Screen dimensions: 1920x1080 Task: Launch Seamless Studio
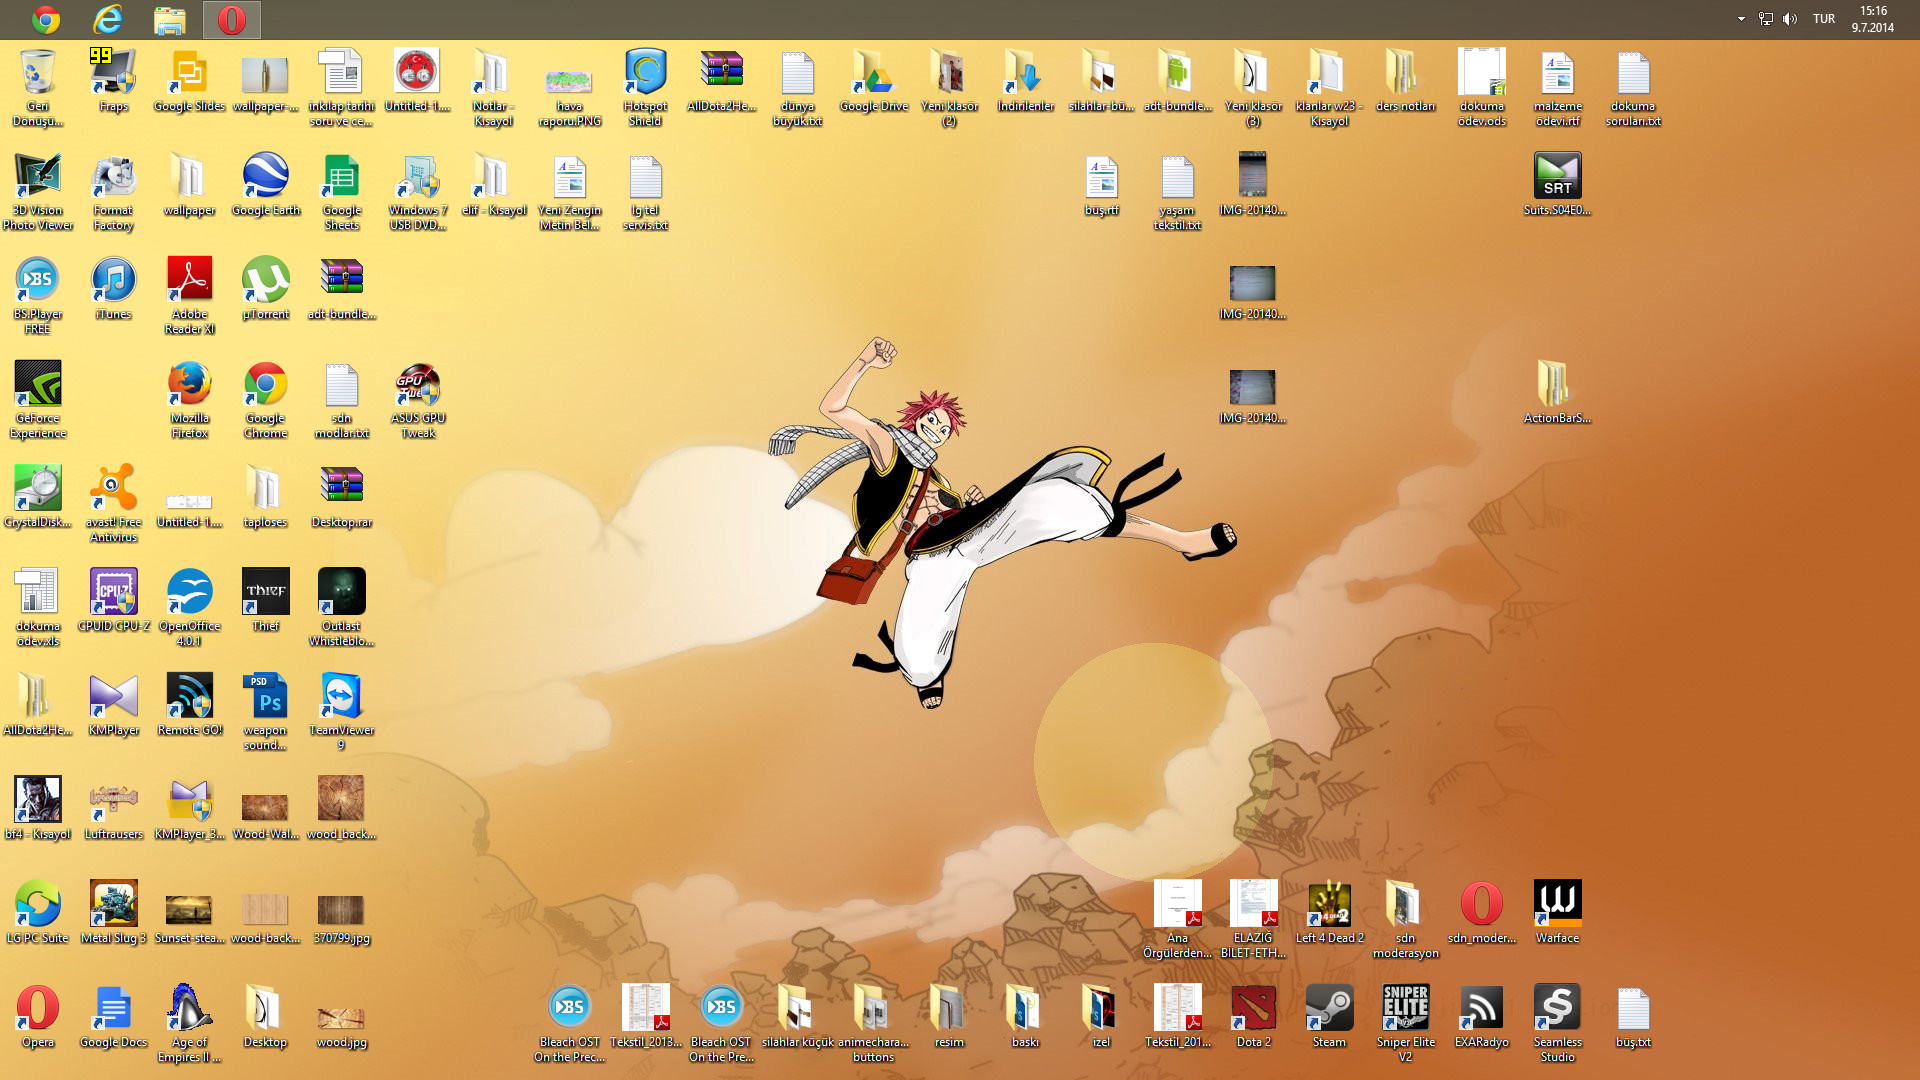click(x=1558, y=1024)
